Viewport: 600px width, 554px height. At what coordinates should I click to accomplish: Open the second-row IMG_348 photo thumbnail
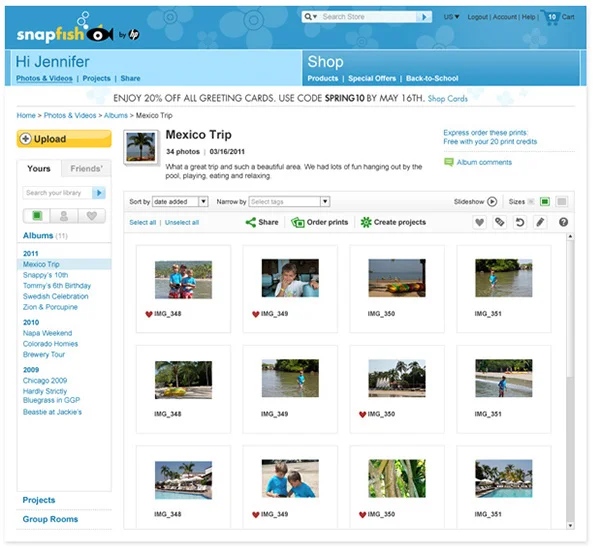point(183,380)
